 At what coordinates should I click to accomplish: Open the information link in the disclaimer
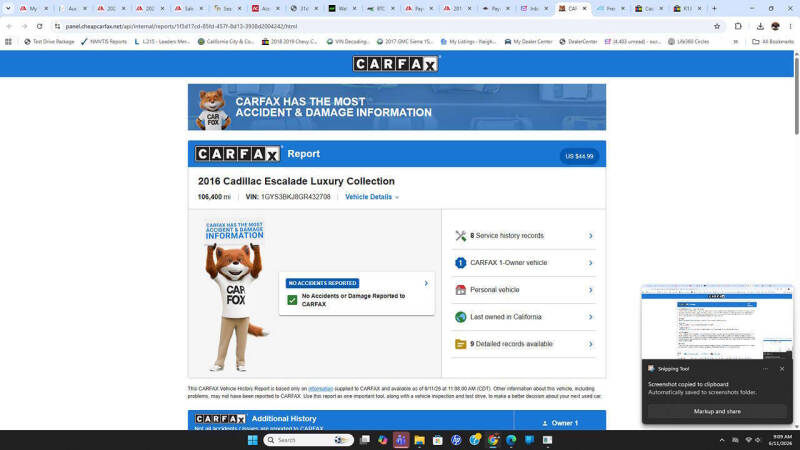(x=320, y=389)
